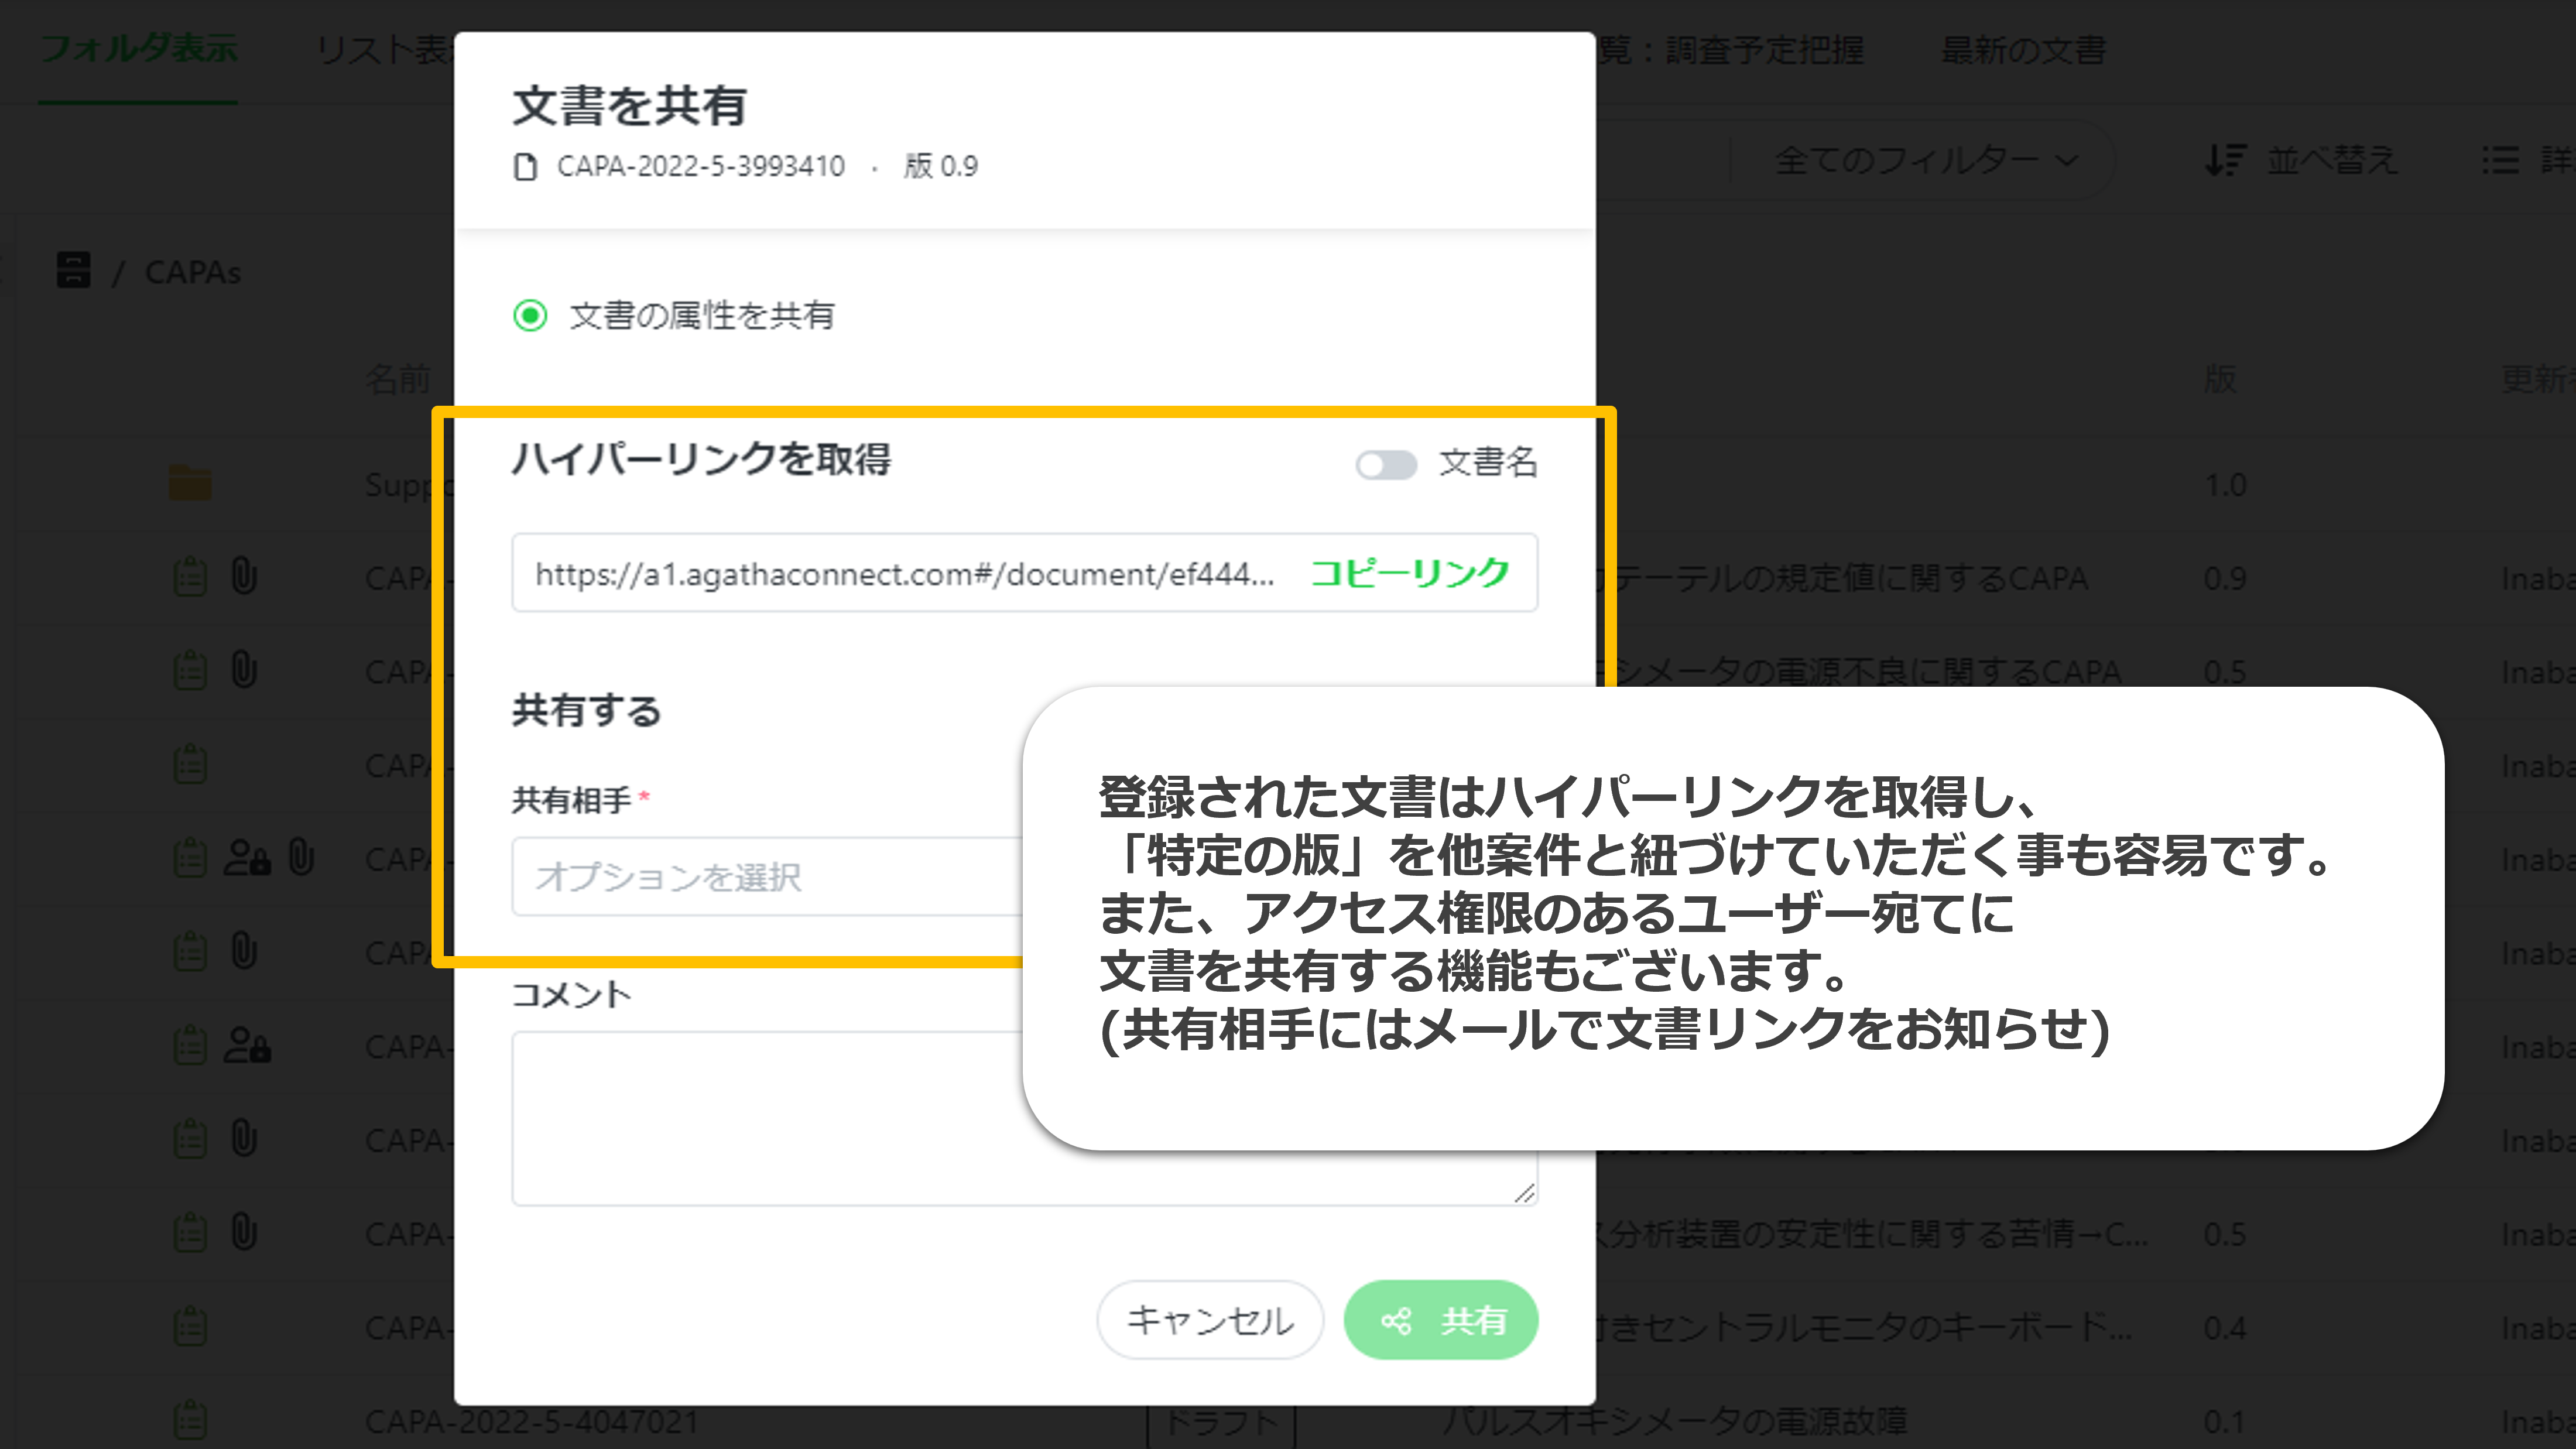This screenshot has height=1449, width=2576.
Task: Click the version 1.0 cell
Action: click(x=2225, y=485)
